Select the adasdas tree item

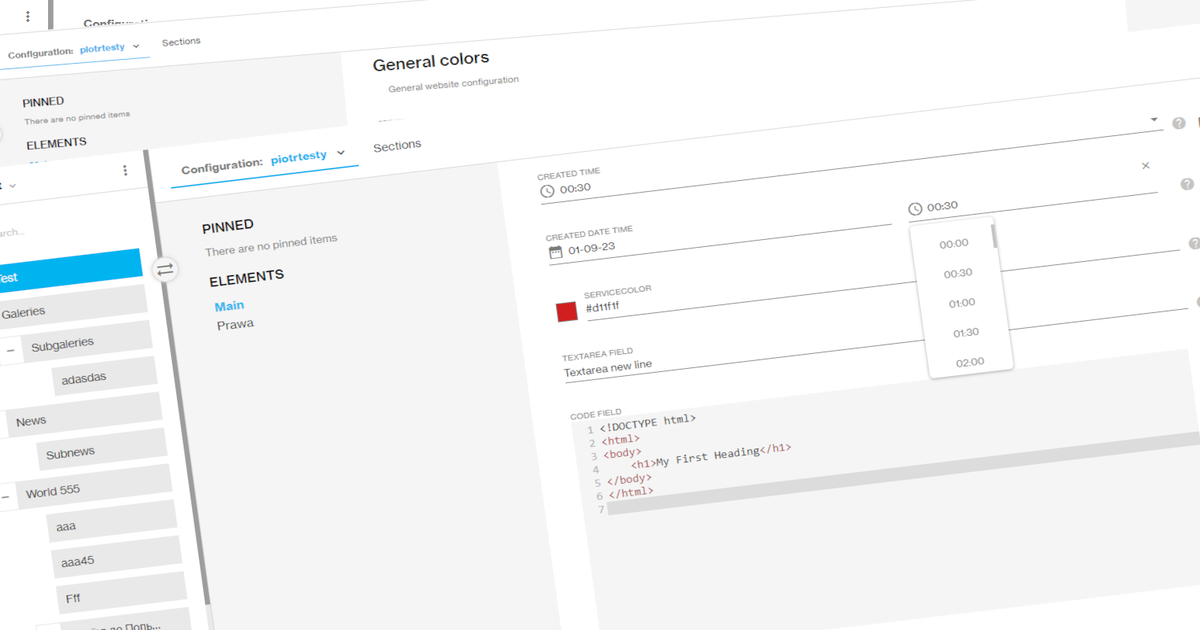pyautogui.click(x=105, y=375)
